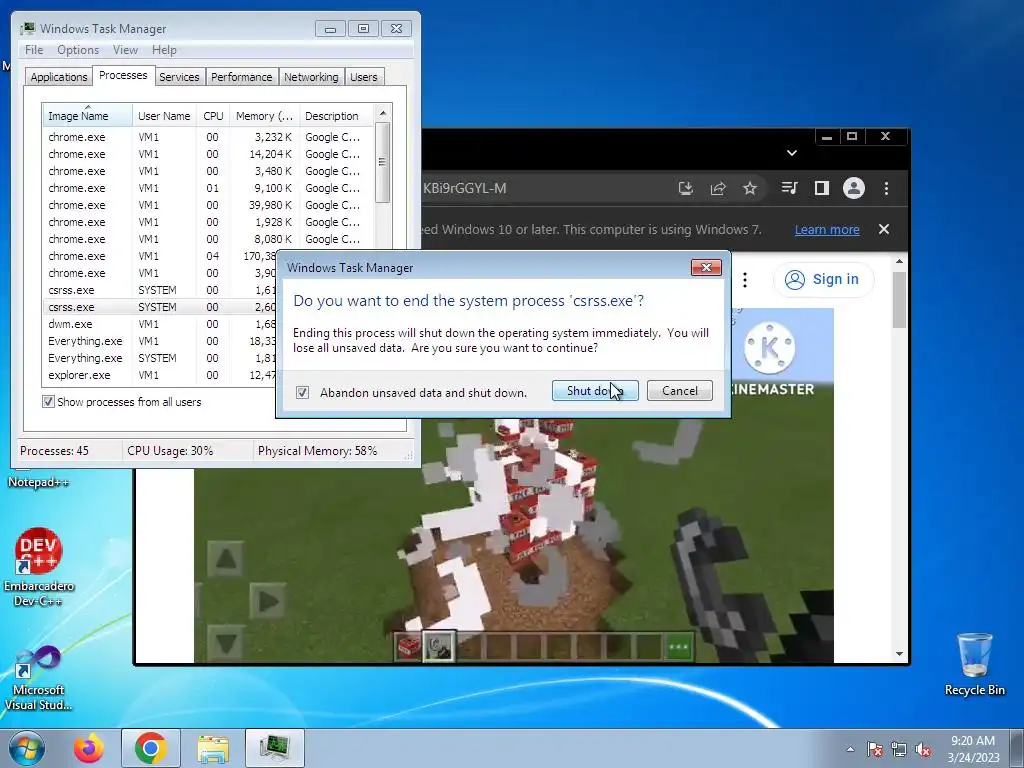Viewport: 1024px width, 768px height.
Task: Sort processes by Memory column
Action: [x=264, y=116]
